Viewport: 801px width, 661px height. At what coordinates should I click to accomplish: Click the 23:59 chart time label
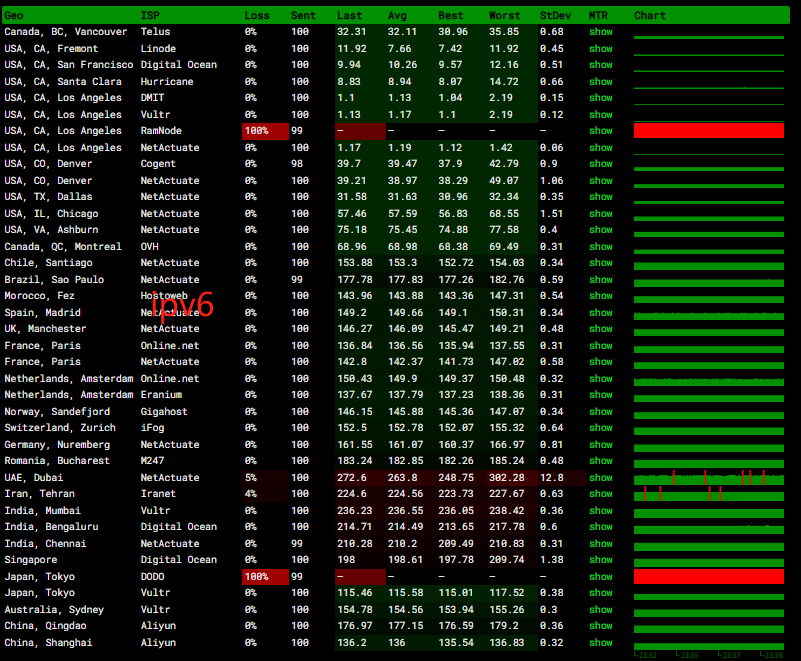[x=771, y=655]
